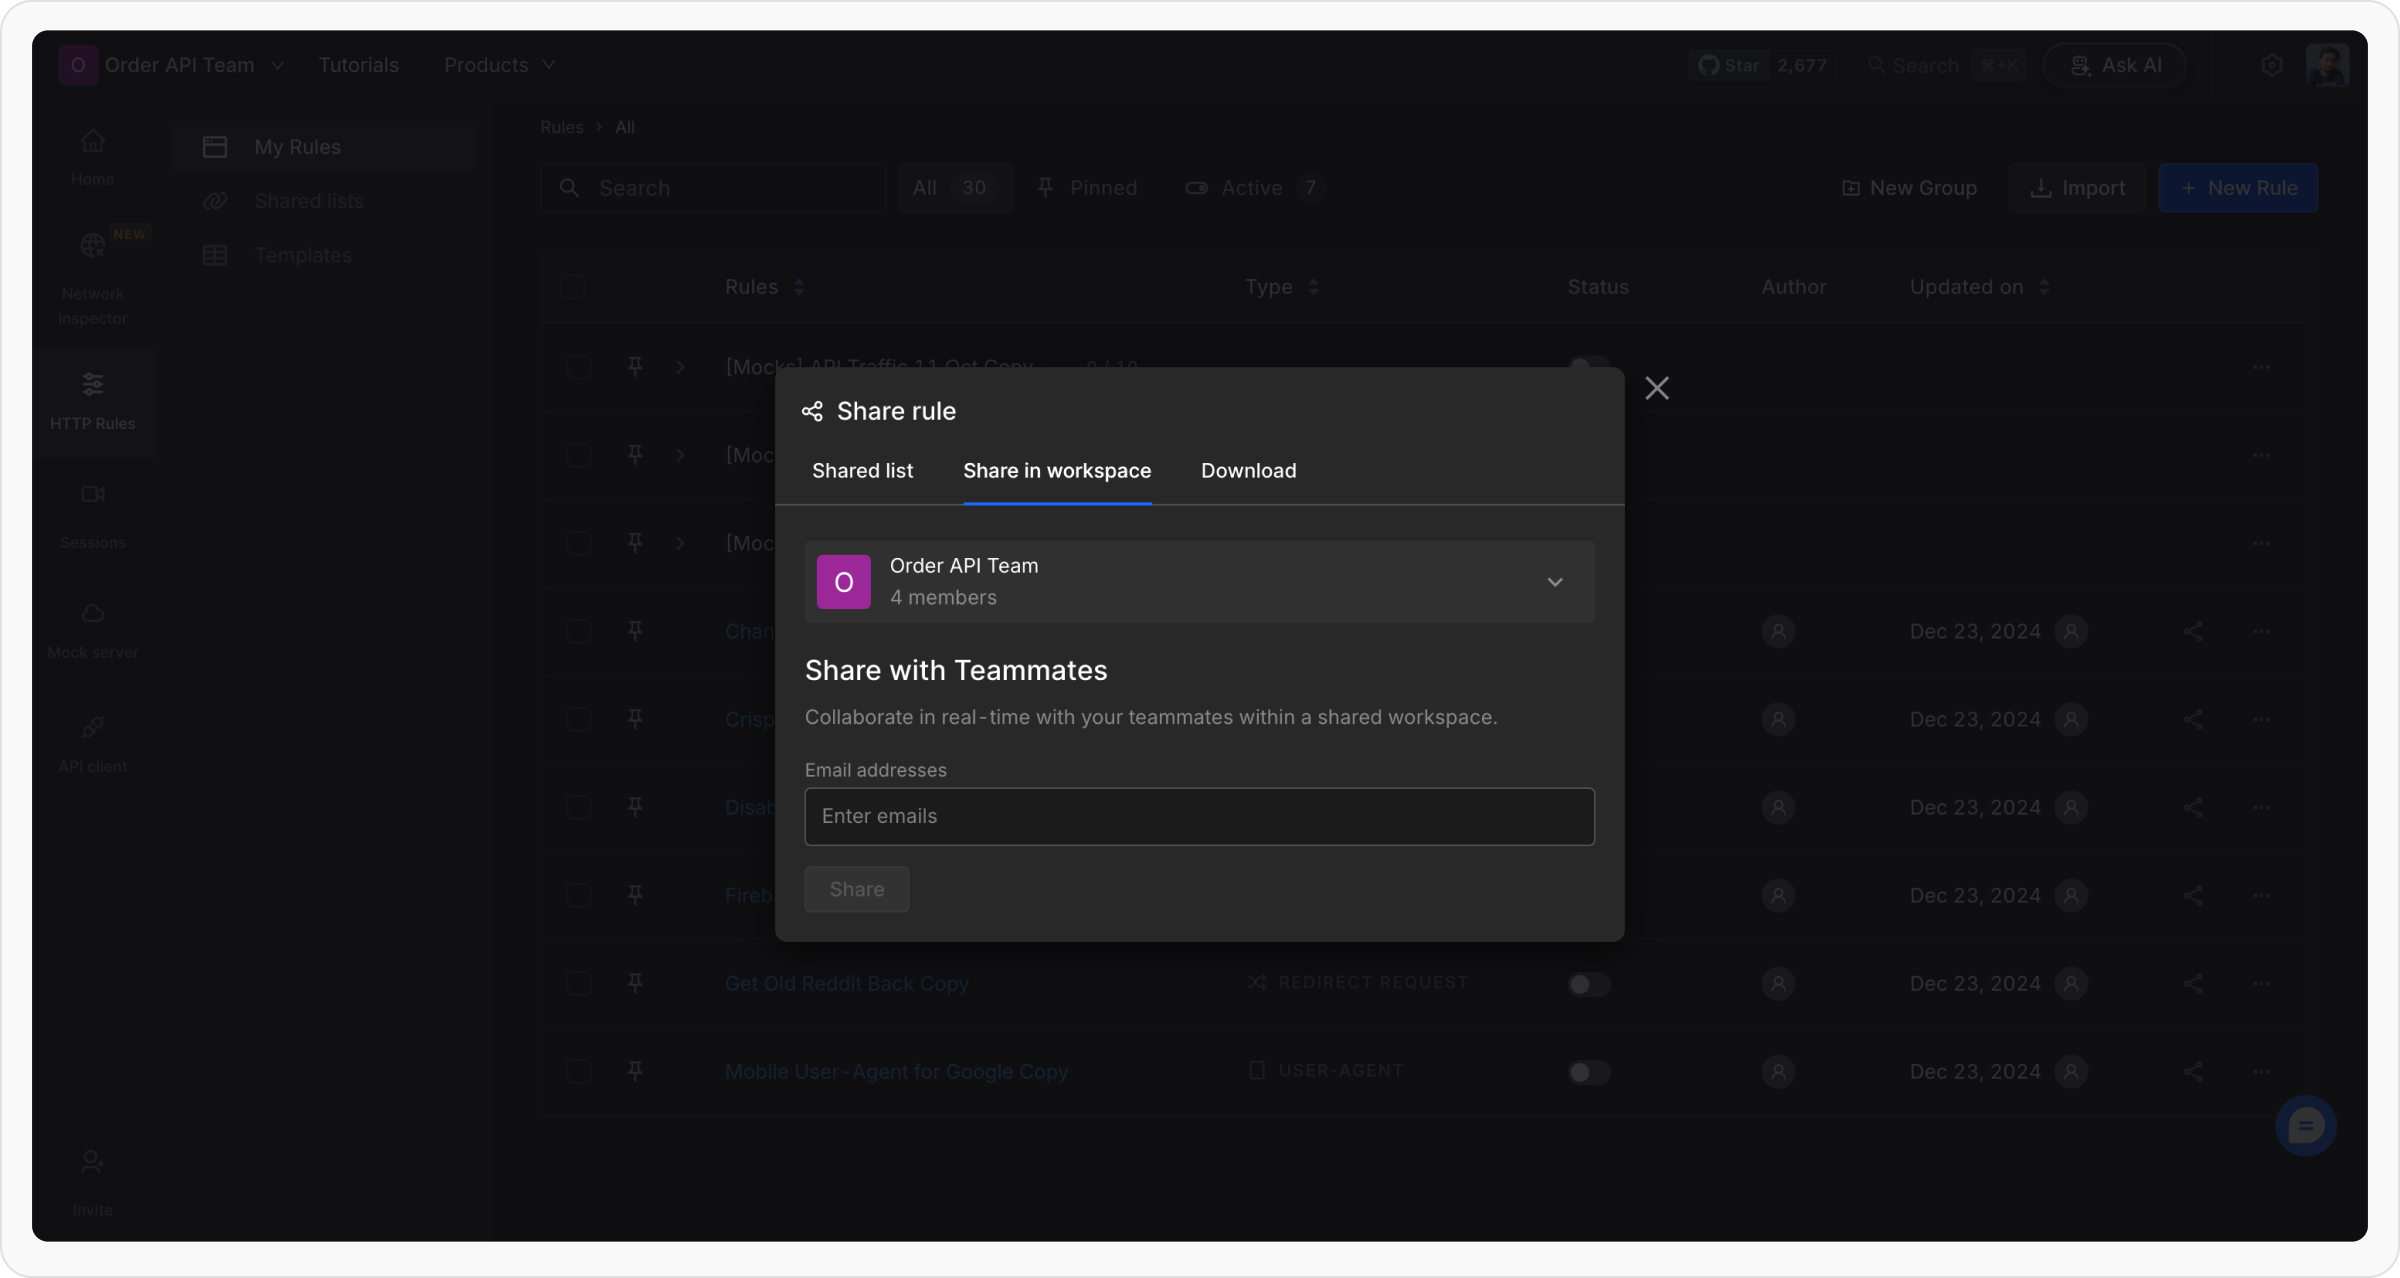The image size is (2400, 1278).
Task: Open the chat support bubble icon
Action: point(2305,1127)
